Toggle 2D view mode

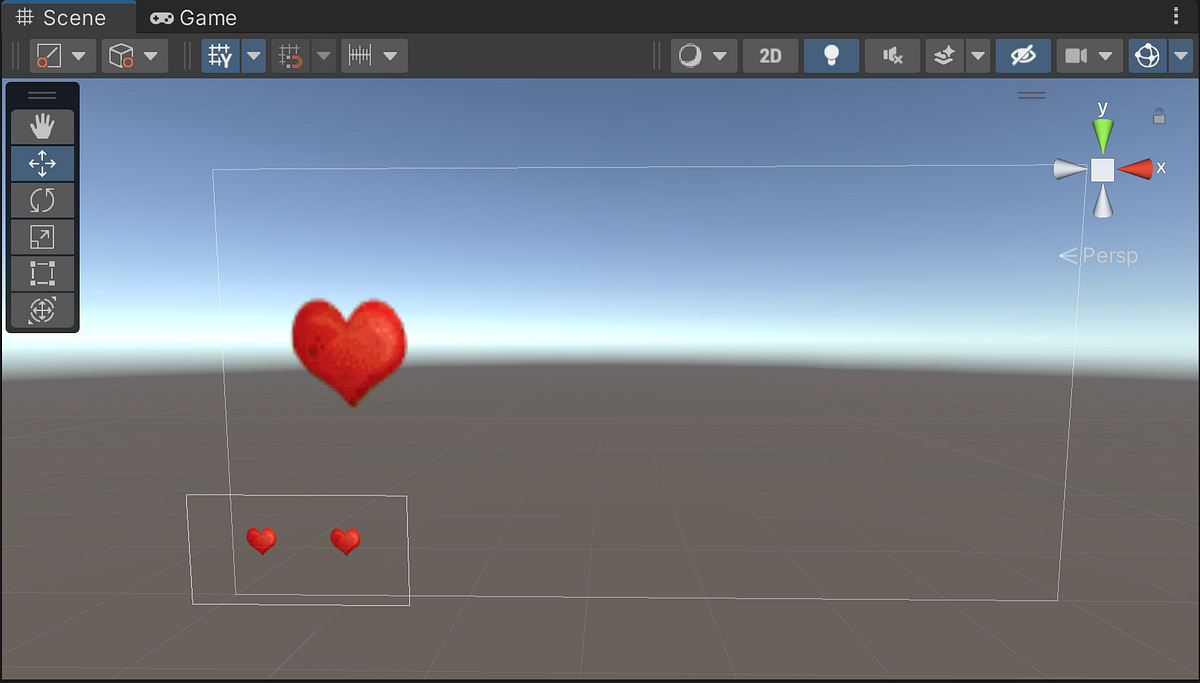(770, 56)
